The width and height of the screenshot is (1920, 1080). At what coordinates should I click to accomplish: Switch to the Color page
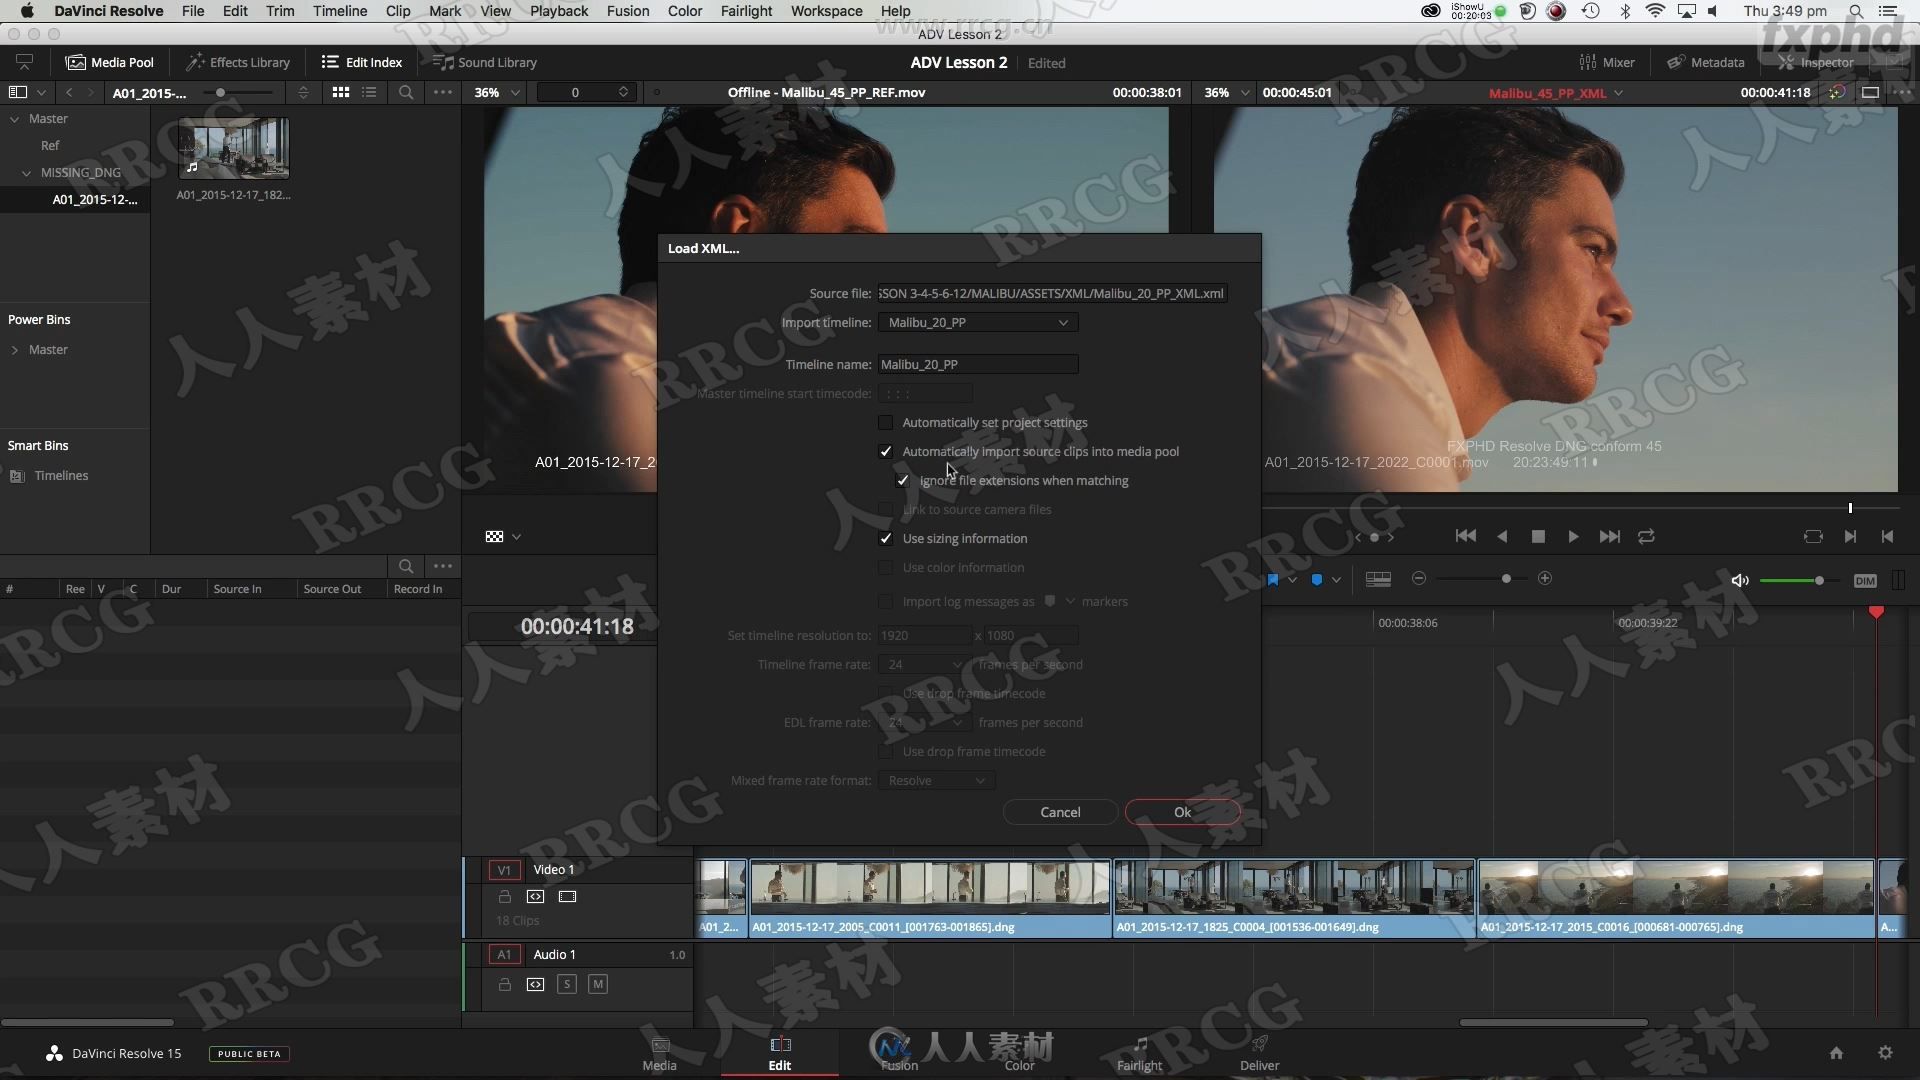point(1019,1054)
